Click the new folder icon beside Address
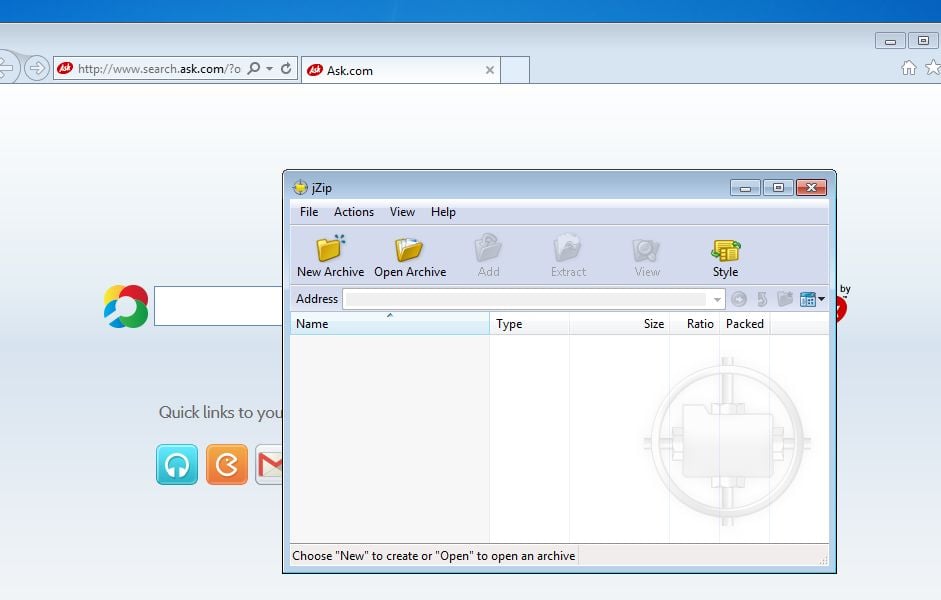 (784, 299)
